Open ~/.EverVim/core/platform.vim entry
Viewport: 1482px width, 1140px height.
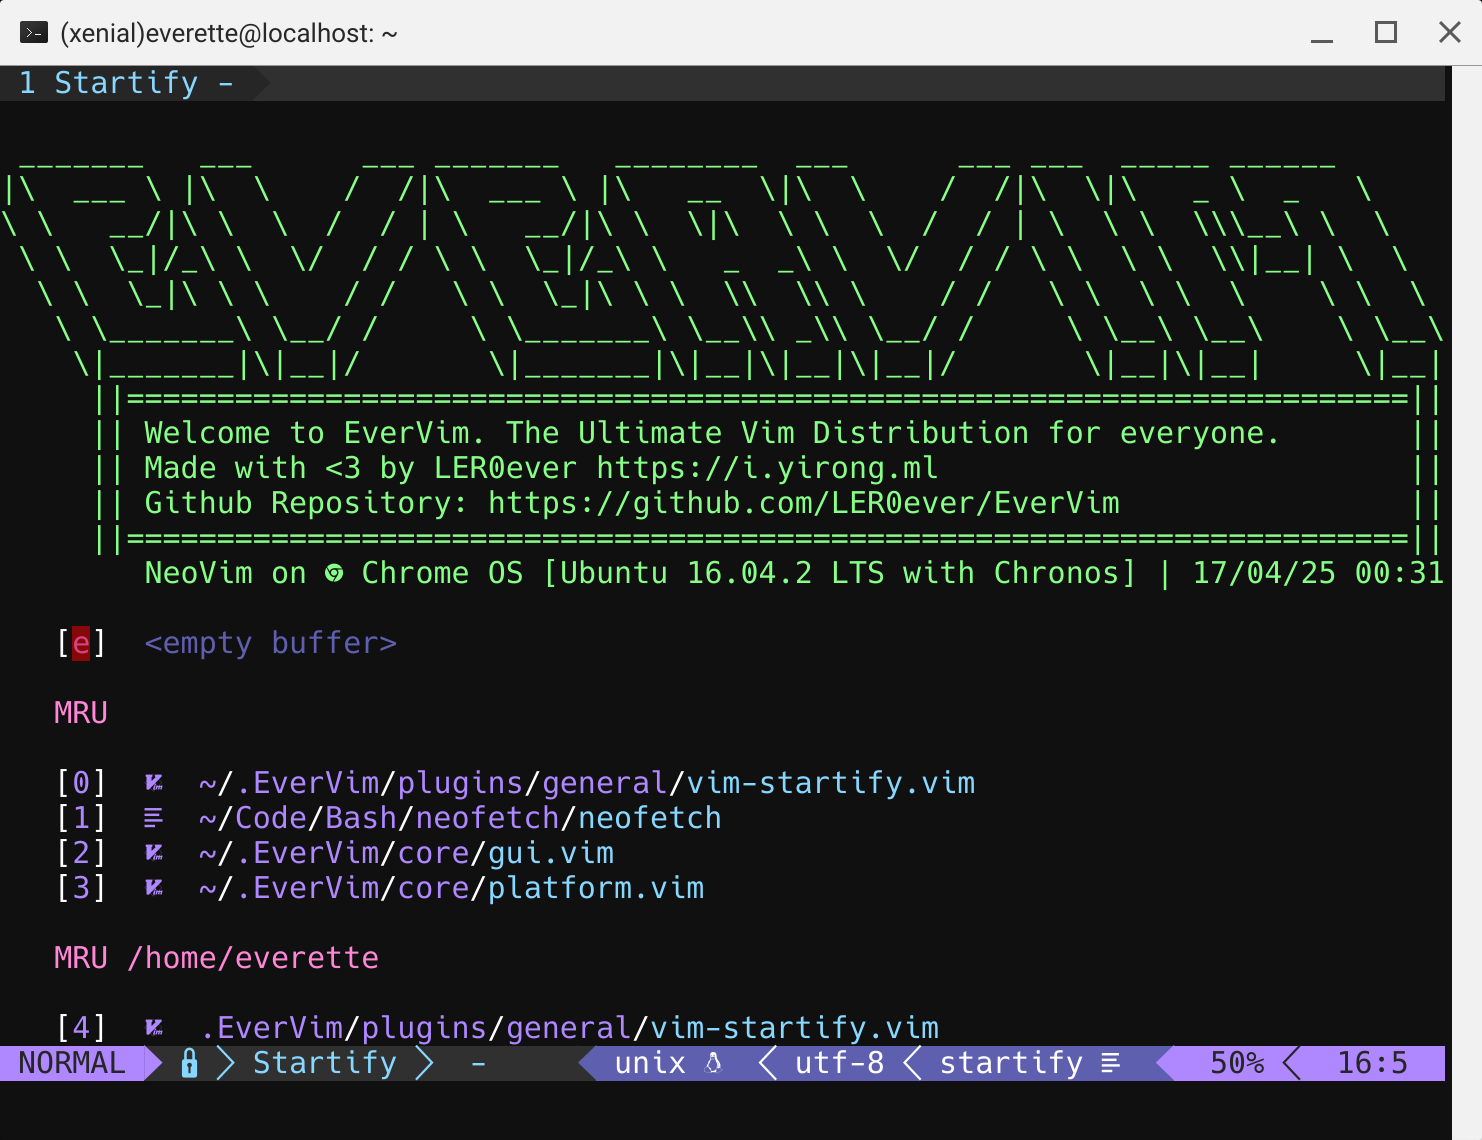coord(451,888)
